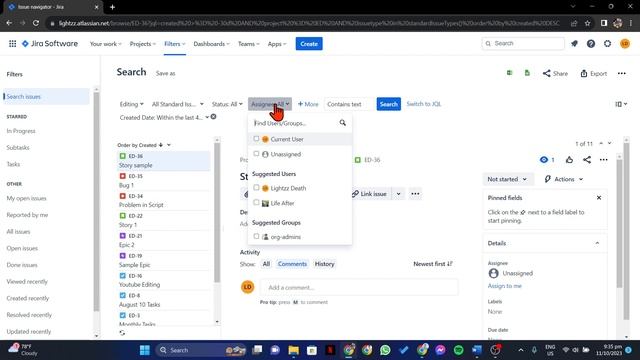Open the notifications bell icon
The height and width of the screenshot is (360, 640).
click(x=574, y=43)
